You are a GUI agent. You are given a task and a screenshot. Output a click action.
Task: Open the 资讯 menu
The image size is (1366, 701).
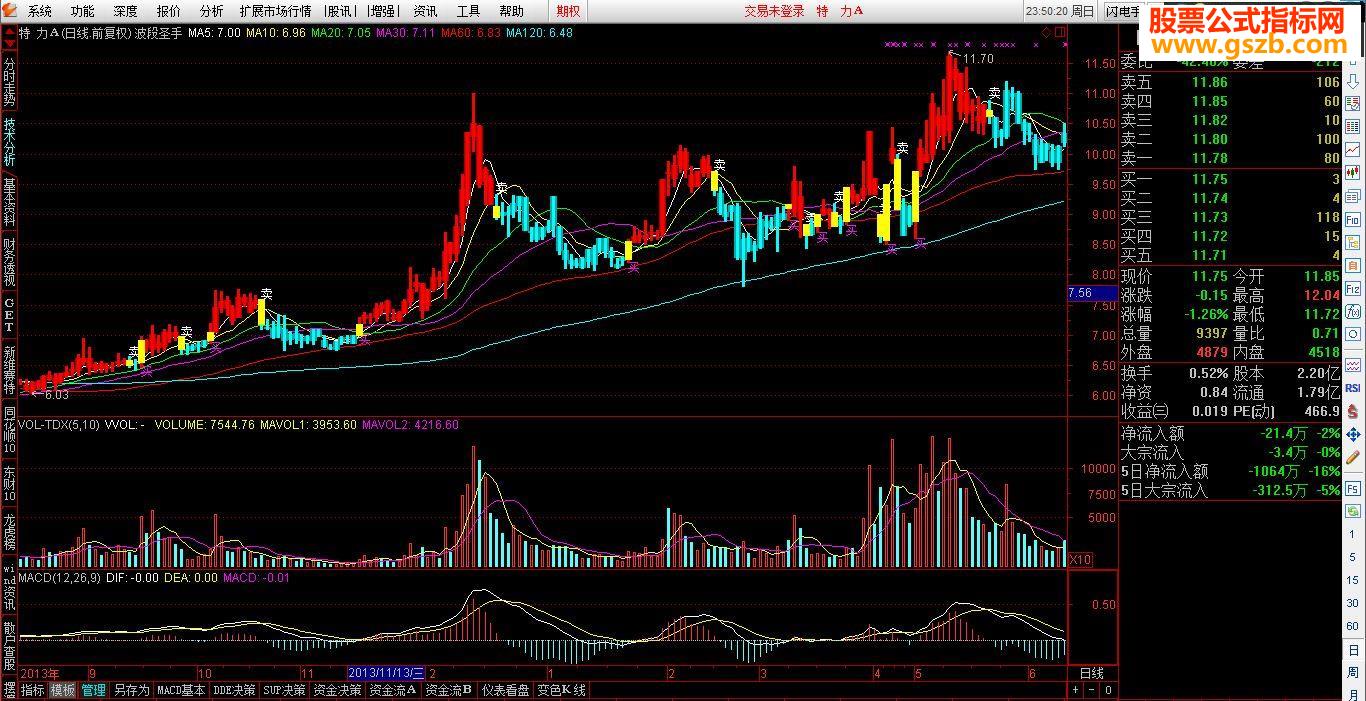pyautogui.click(x=425, y=11)
